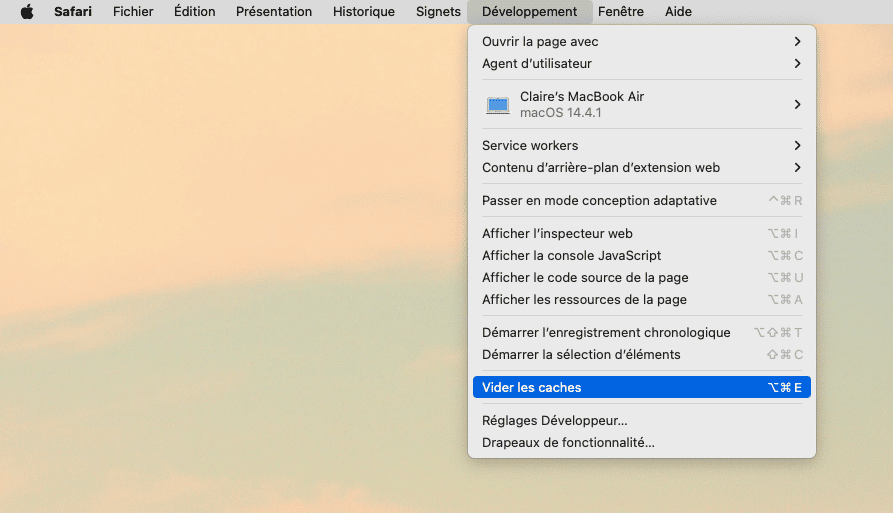Expand the Agent d'utilisateur submenu

(x=642, y=64)
